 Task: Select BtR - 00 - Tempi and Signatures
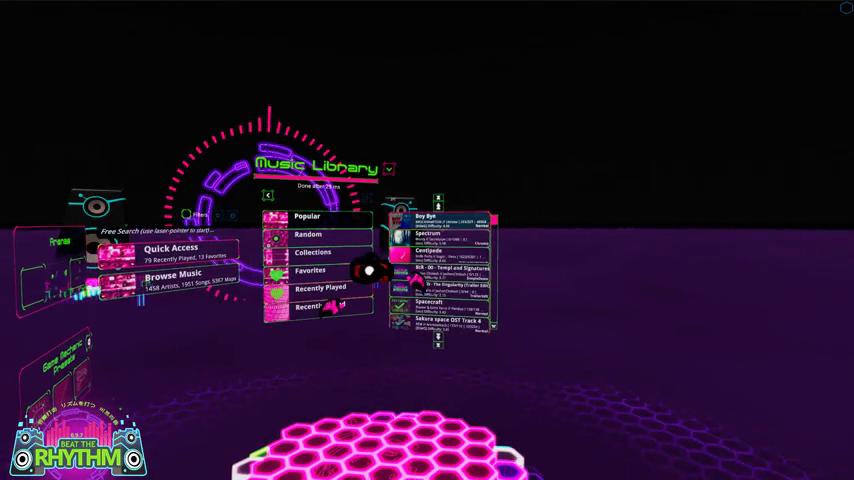pos(440,272)
